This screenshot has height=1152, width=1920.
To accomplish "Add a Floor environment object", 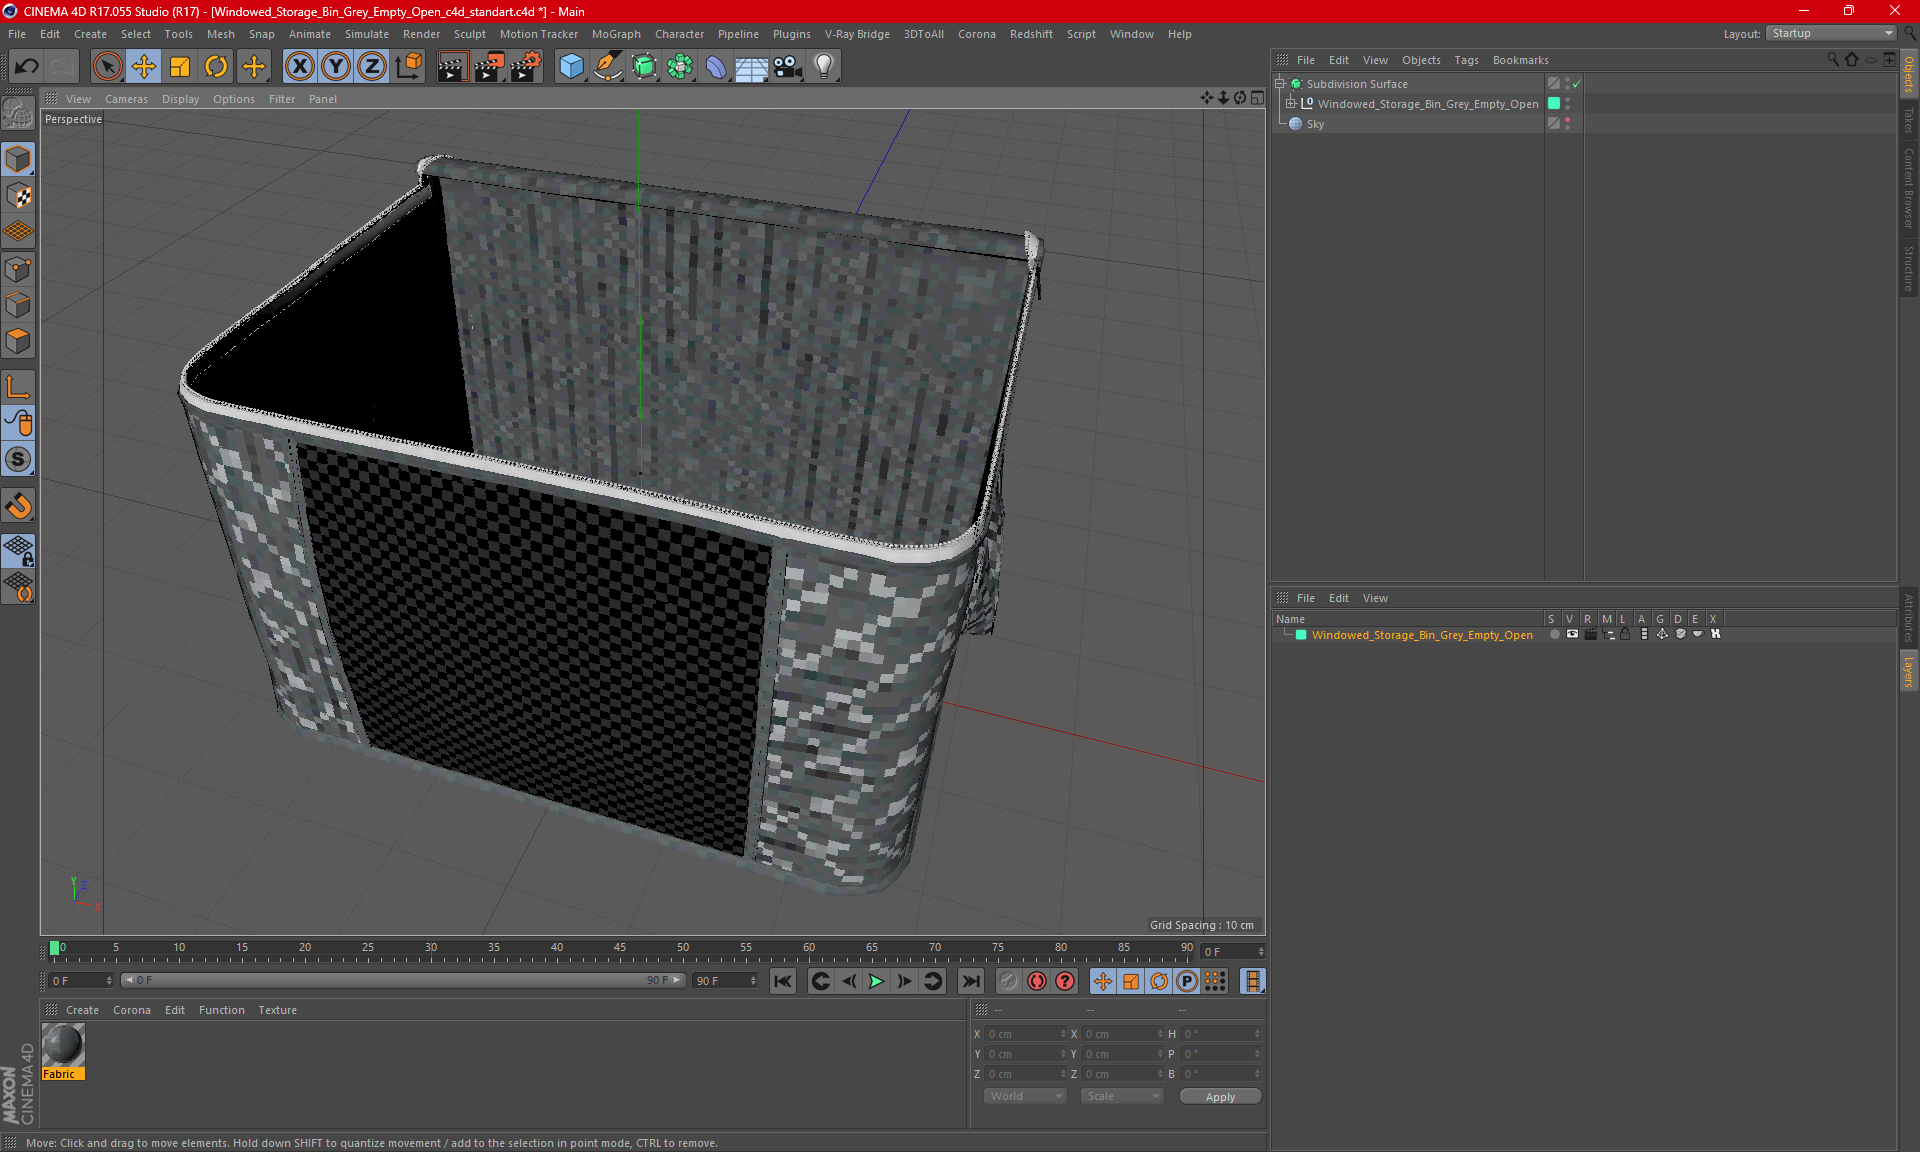I will pos(752,67).
